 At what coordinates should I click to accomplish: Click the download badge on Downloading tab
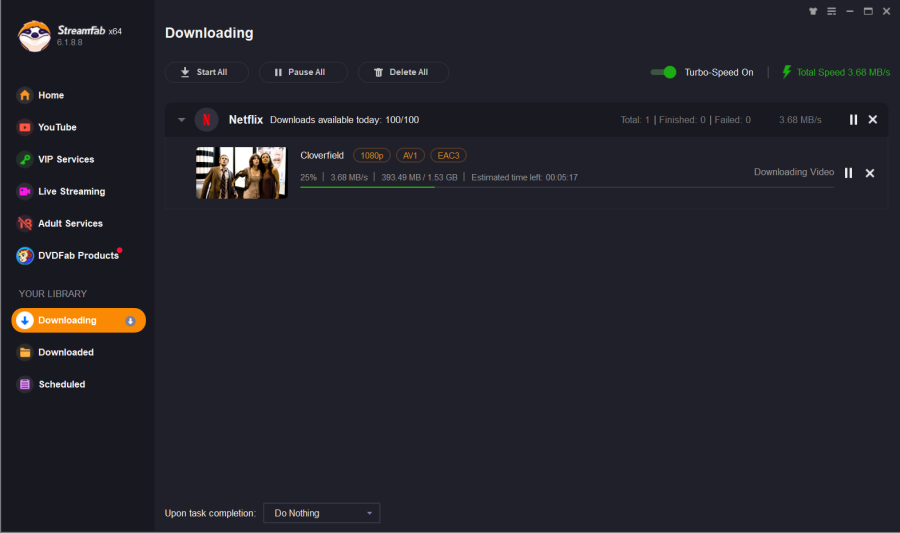130,321
